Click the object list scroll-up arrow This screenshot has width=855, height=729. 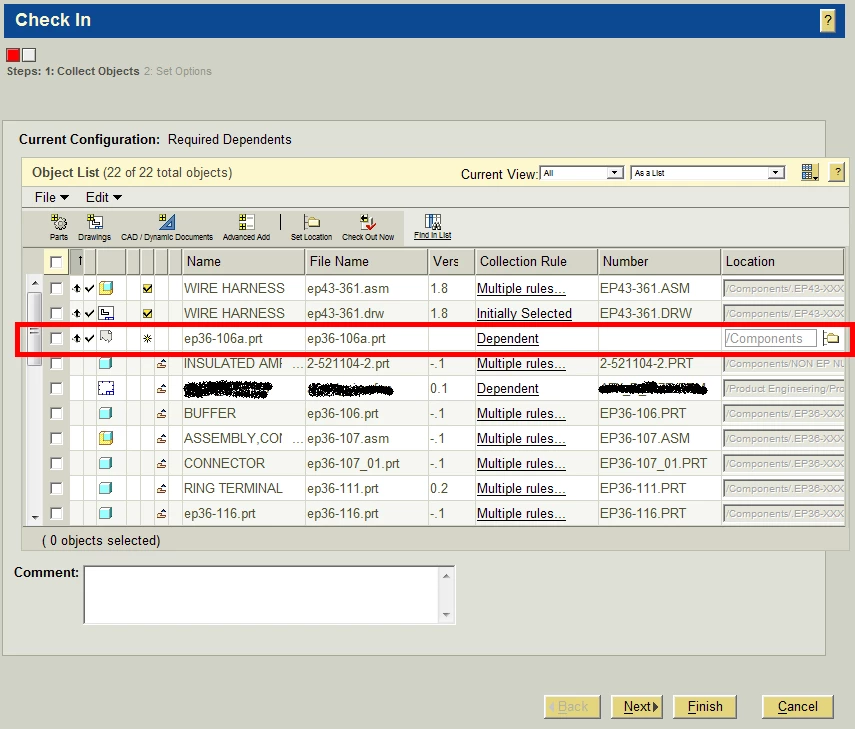pos(35,283)
